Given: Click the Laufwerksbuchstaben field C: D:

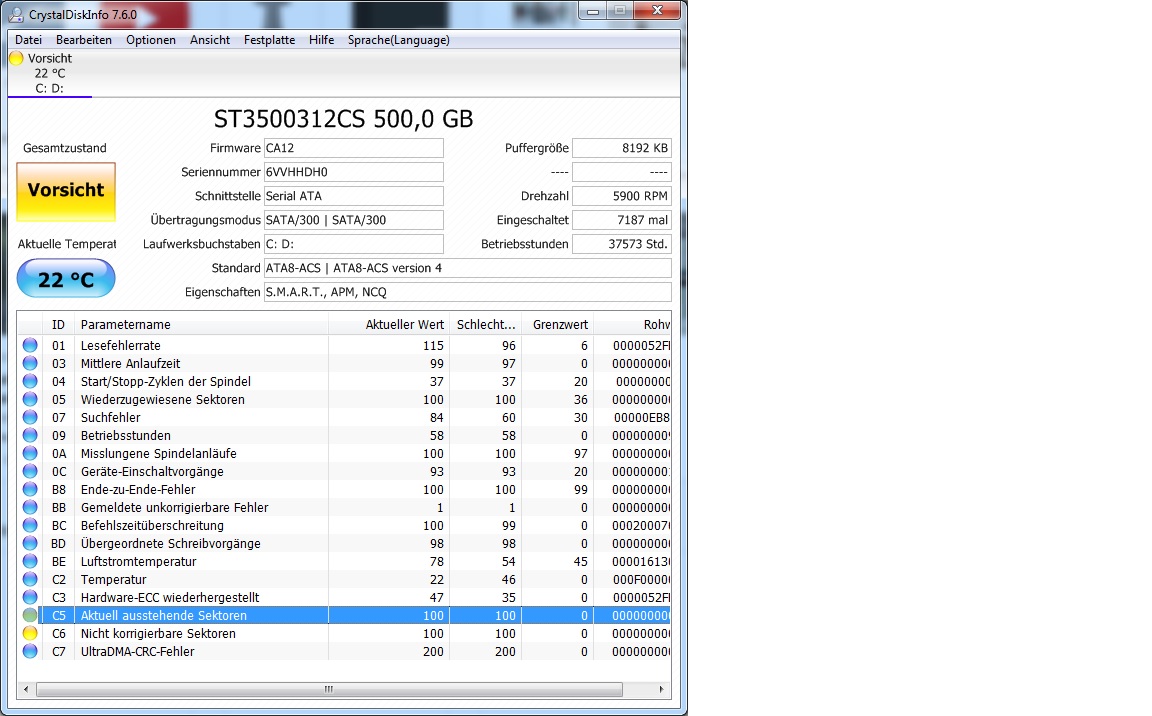Looking at the screenshot, I should coord(353,244).
